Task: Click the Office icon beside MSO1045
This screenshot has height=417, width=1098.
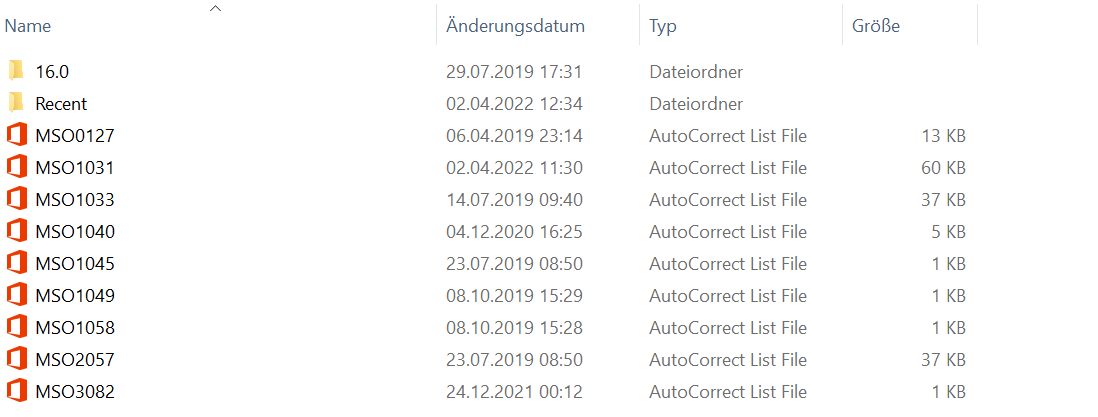Action: point(17,263)
